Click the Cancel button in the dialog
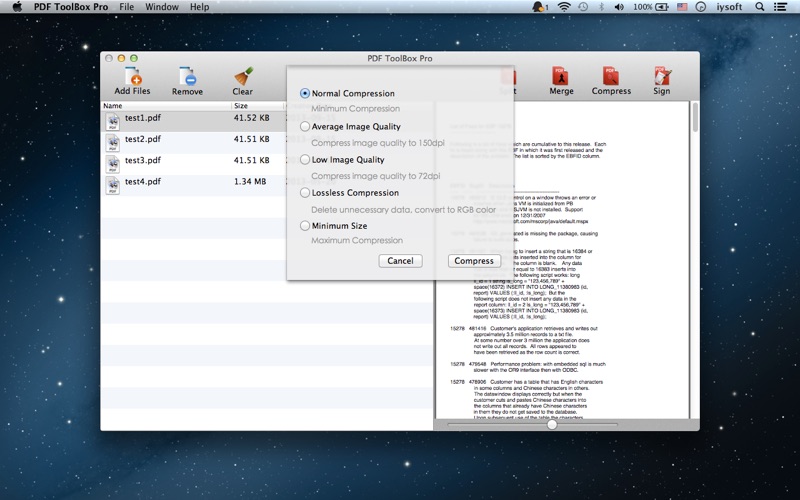800x500 pixels. point(400,261)
